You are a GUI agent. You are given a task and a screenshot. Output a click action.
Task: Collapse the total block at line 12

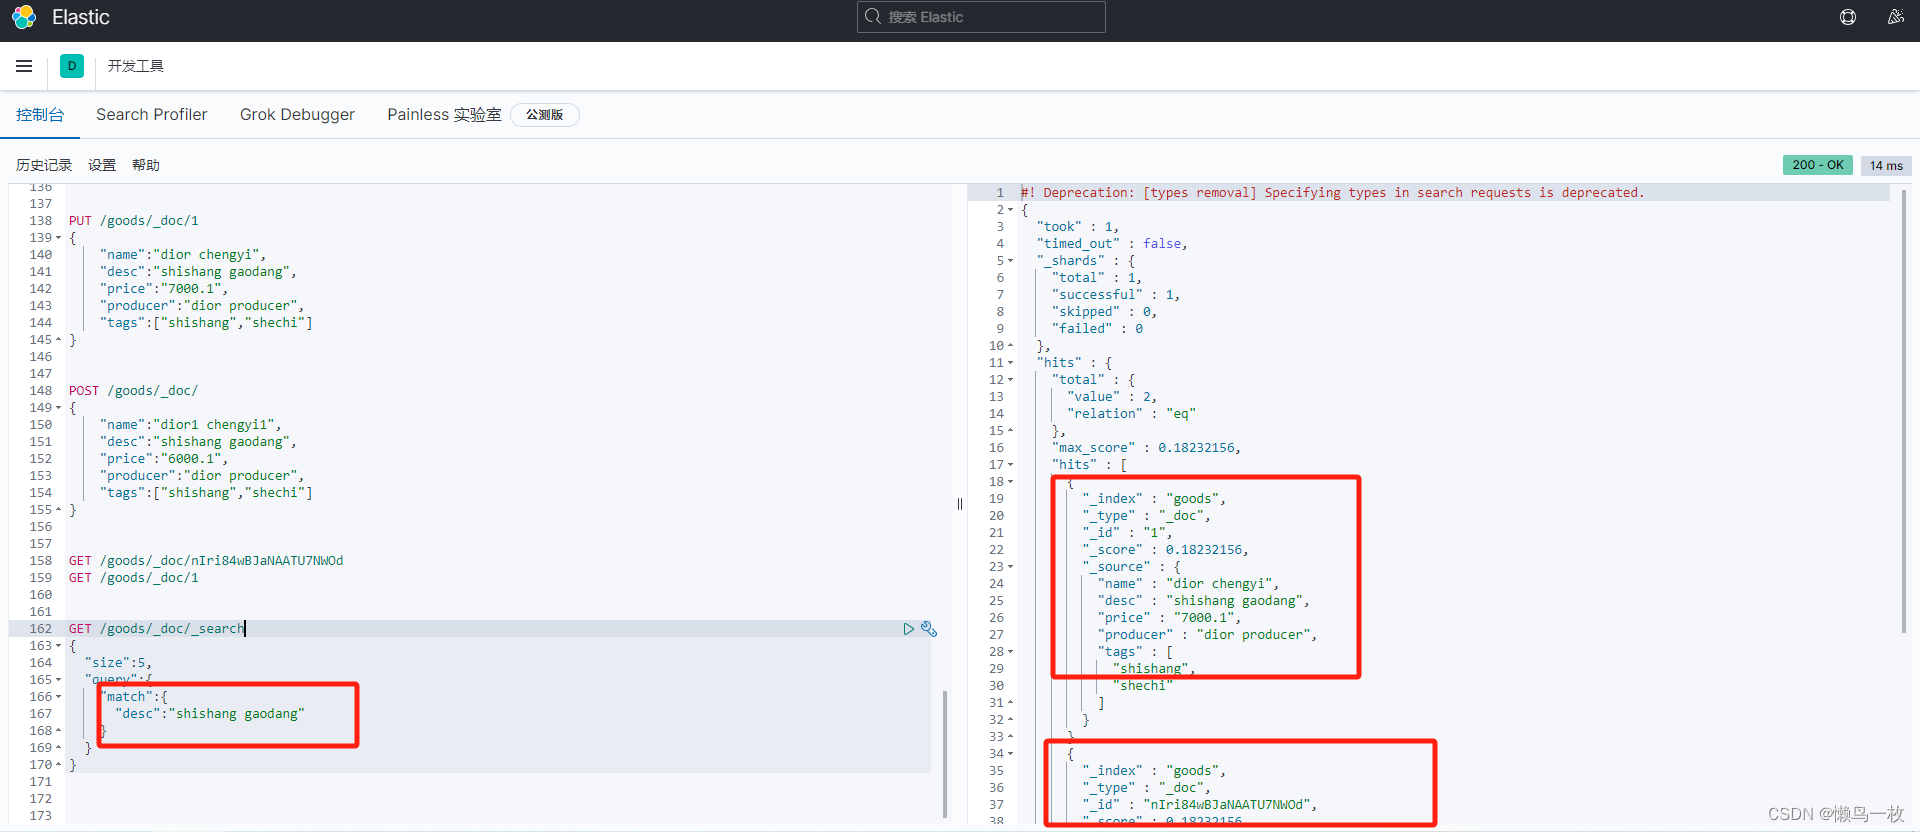pos(1010,380)
